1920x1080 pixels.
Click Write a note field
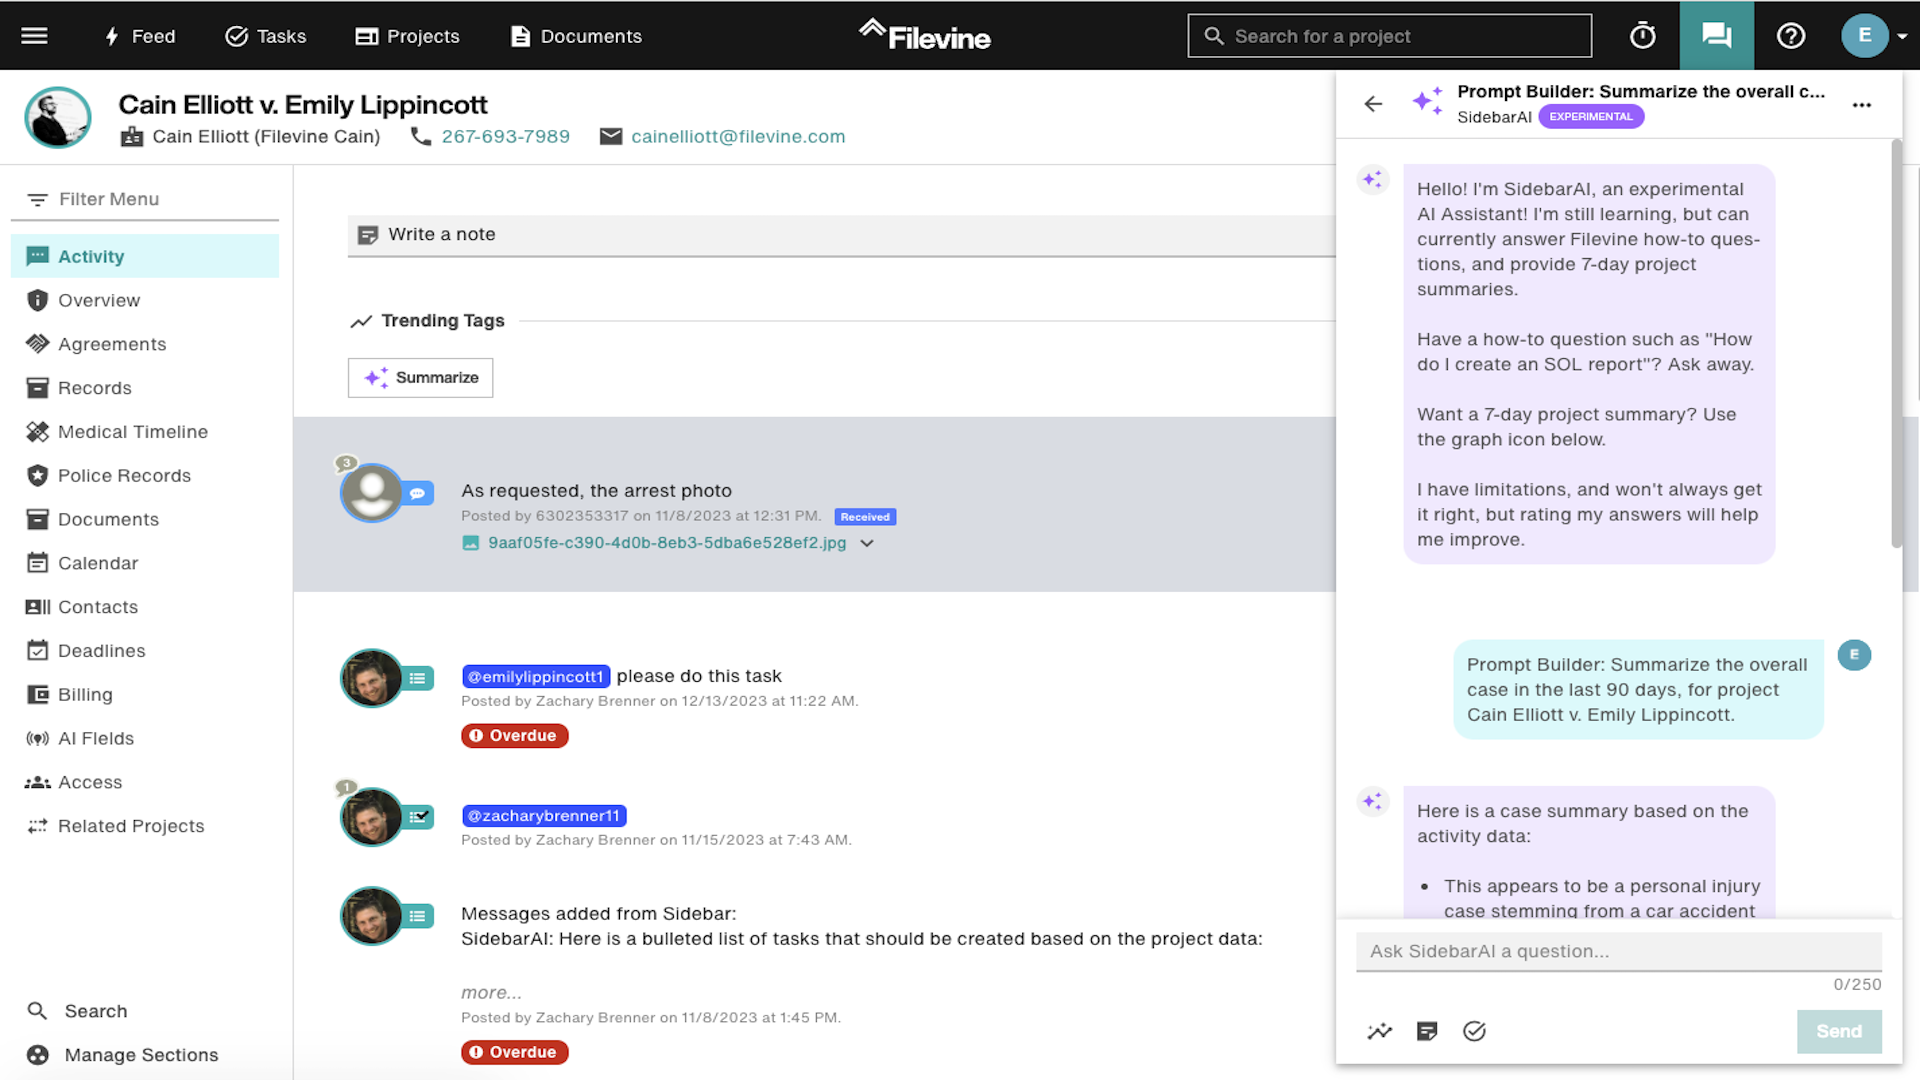tap(841, 235)
